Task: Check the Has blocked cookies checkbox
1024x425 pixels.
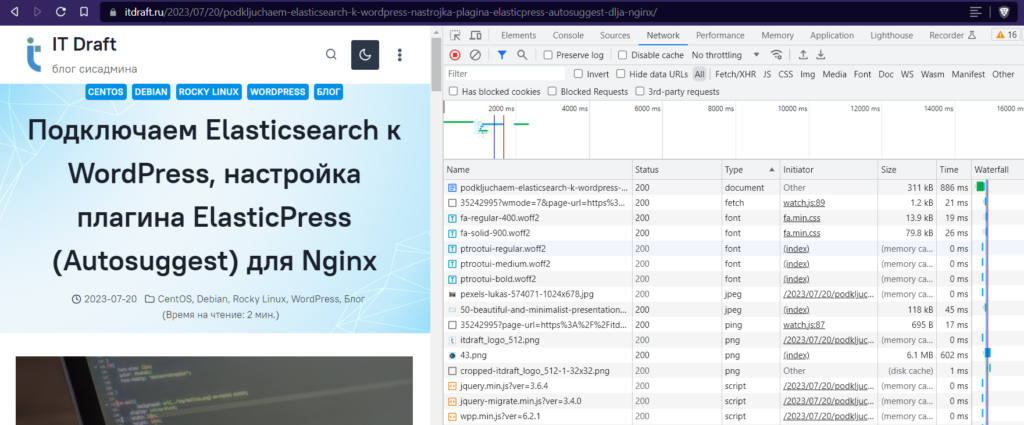Action: pyautogui.click(x=453, y=91)
